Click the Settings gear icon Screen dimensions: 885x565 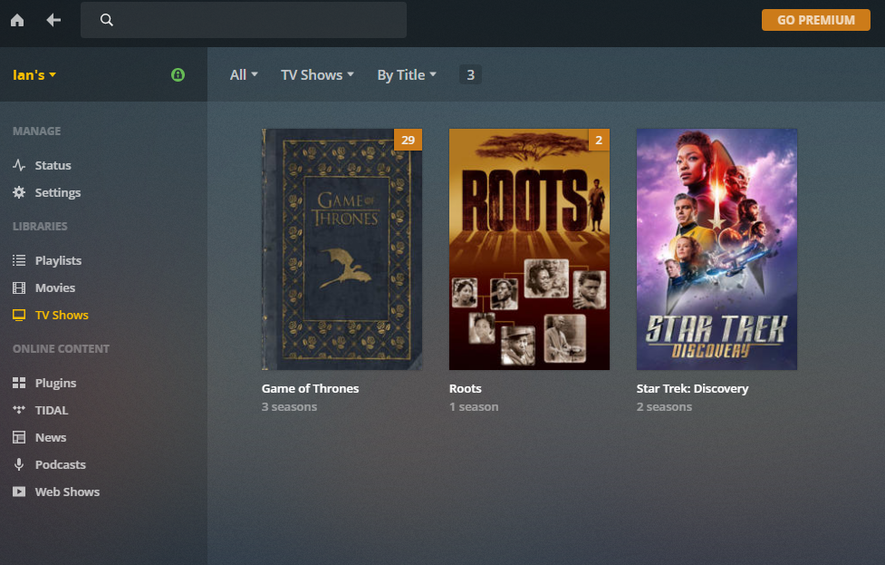pyautogui.click(x=19, y=192)
